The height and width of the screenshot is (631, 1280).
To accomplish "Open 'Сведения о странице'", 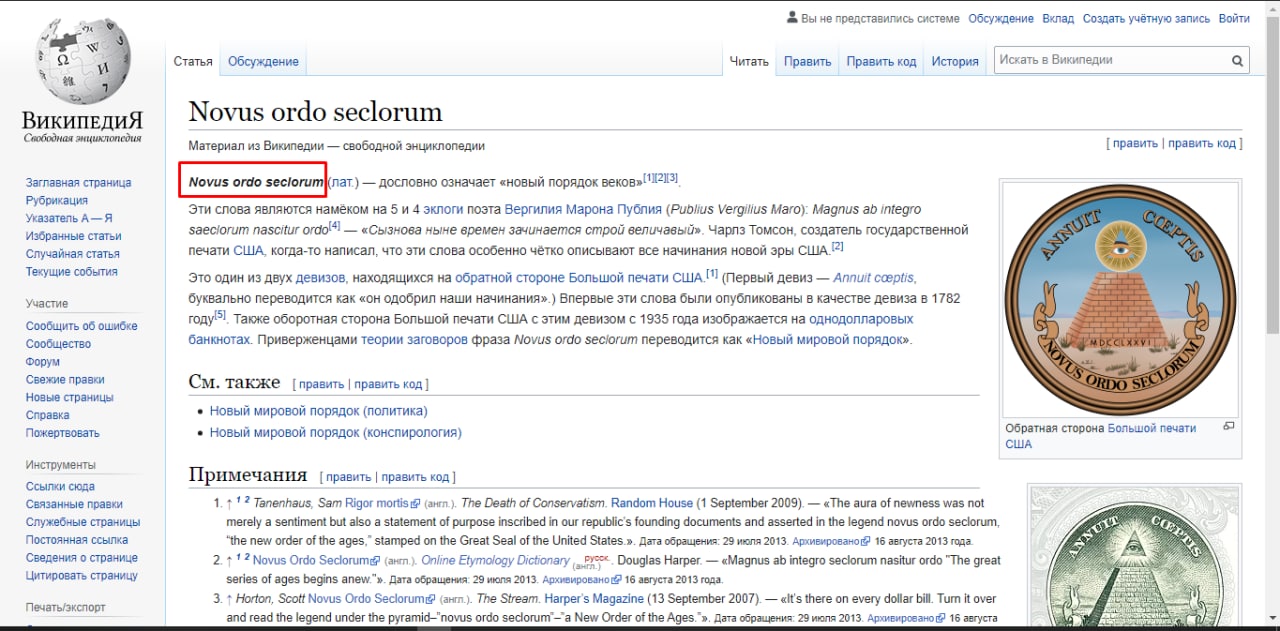I will click(82, 558).
